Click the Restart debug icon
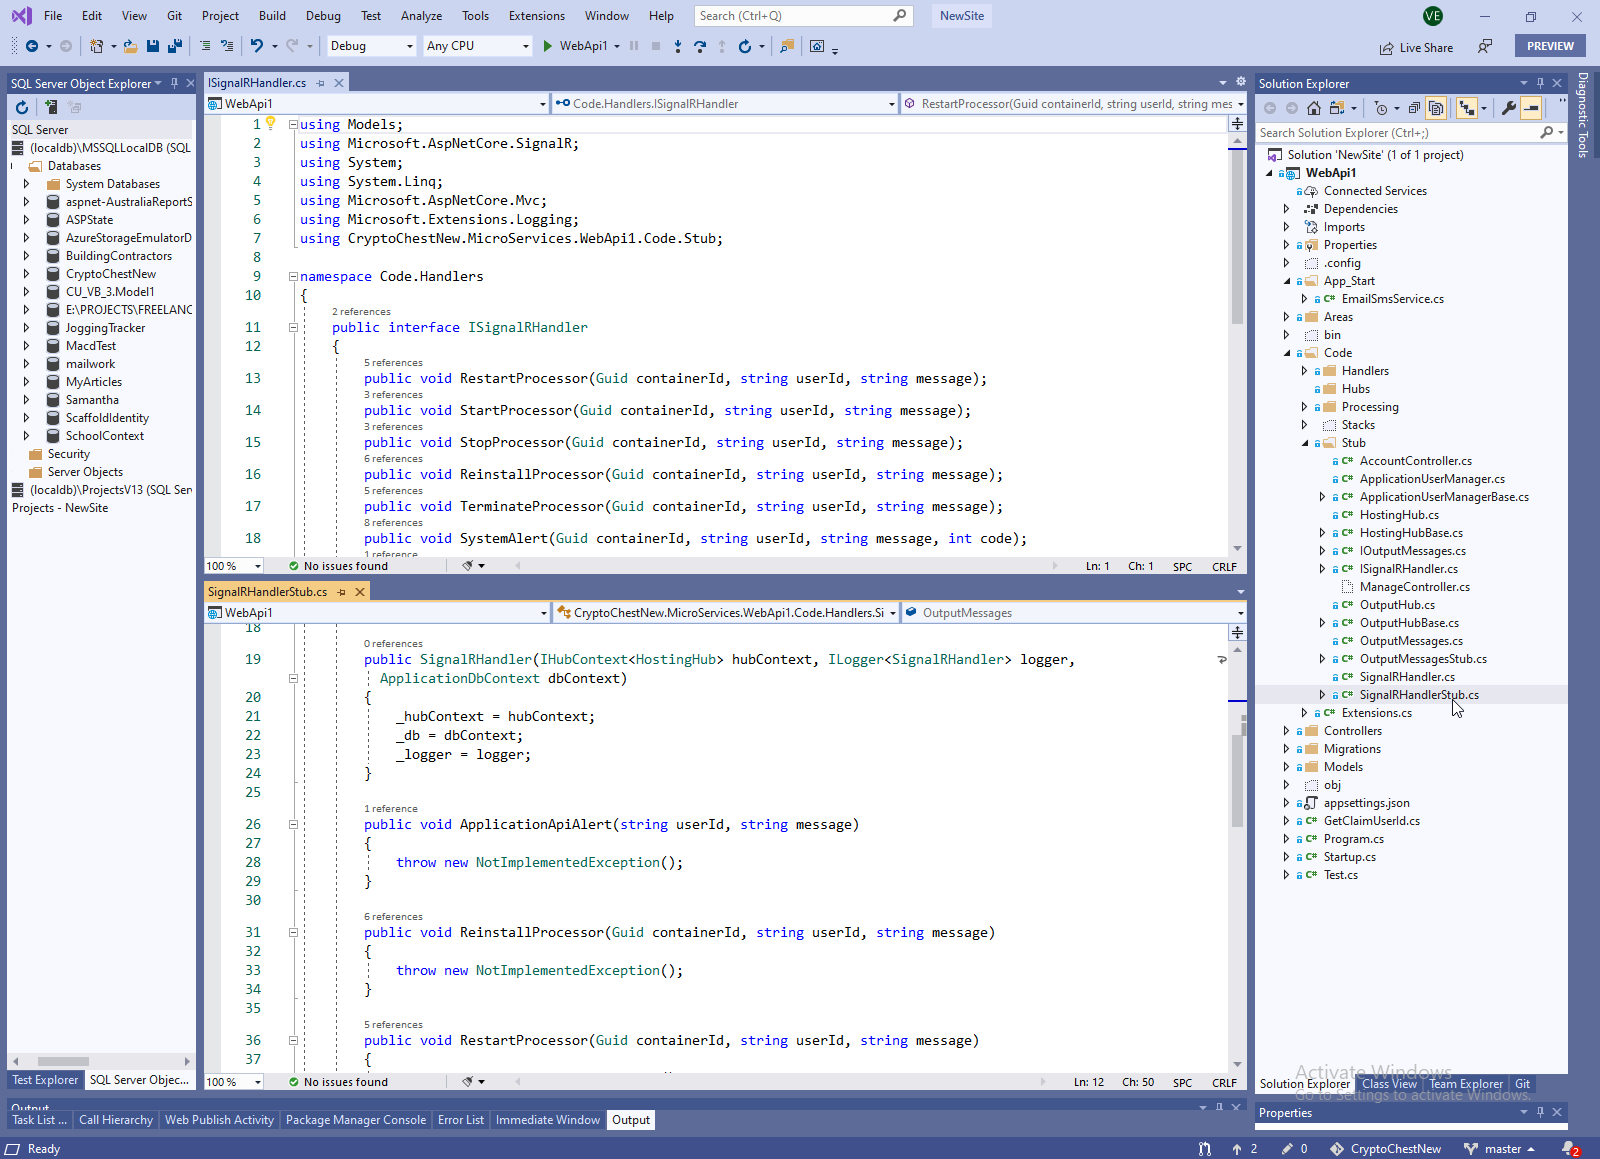Screen dimensions: 1600x1159 point(745,46)
